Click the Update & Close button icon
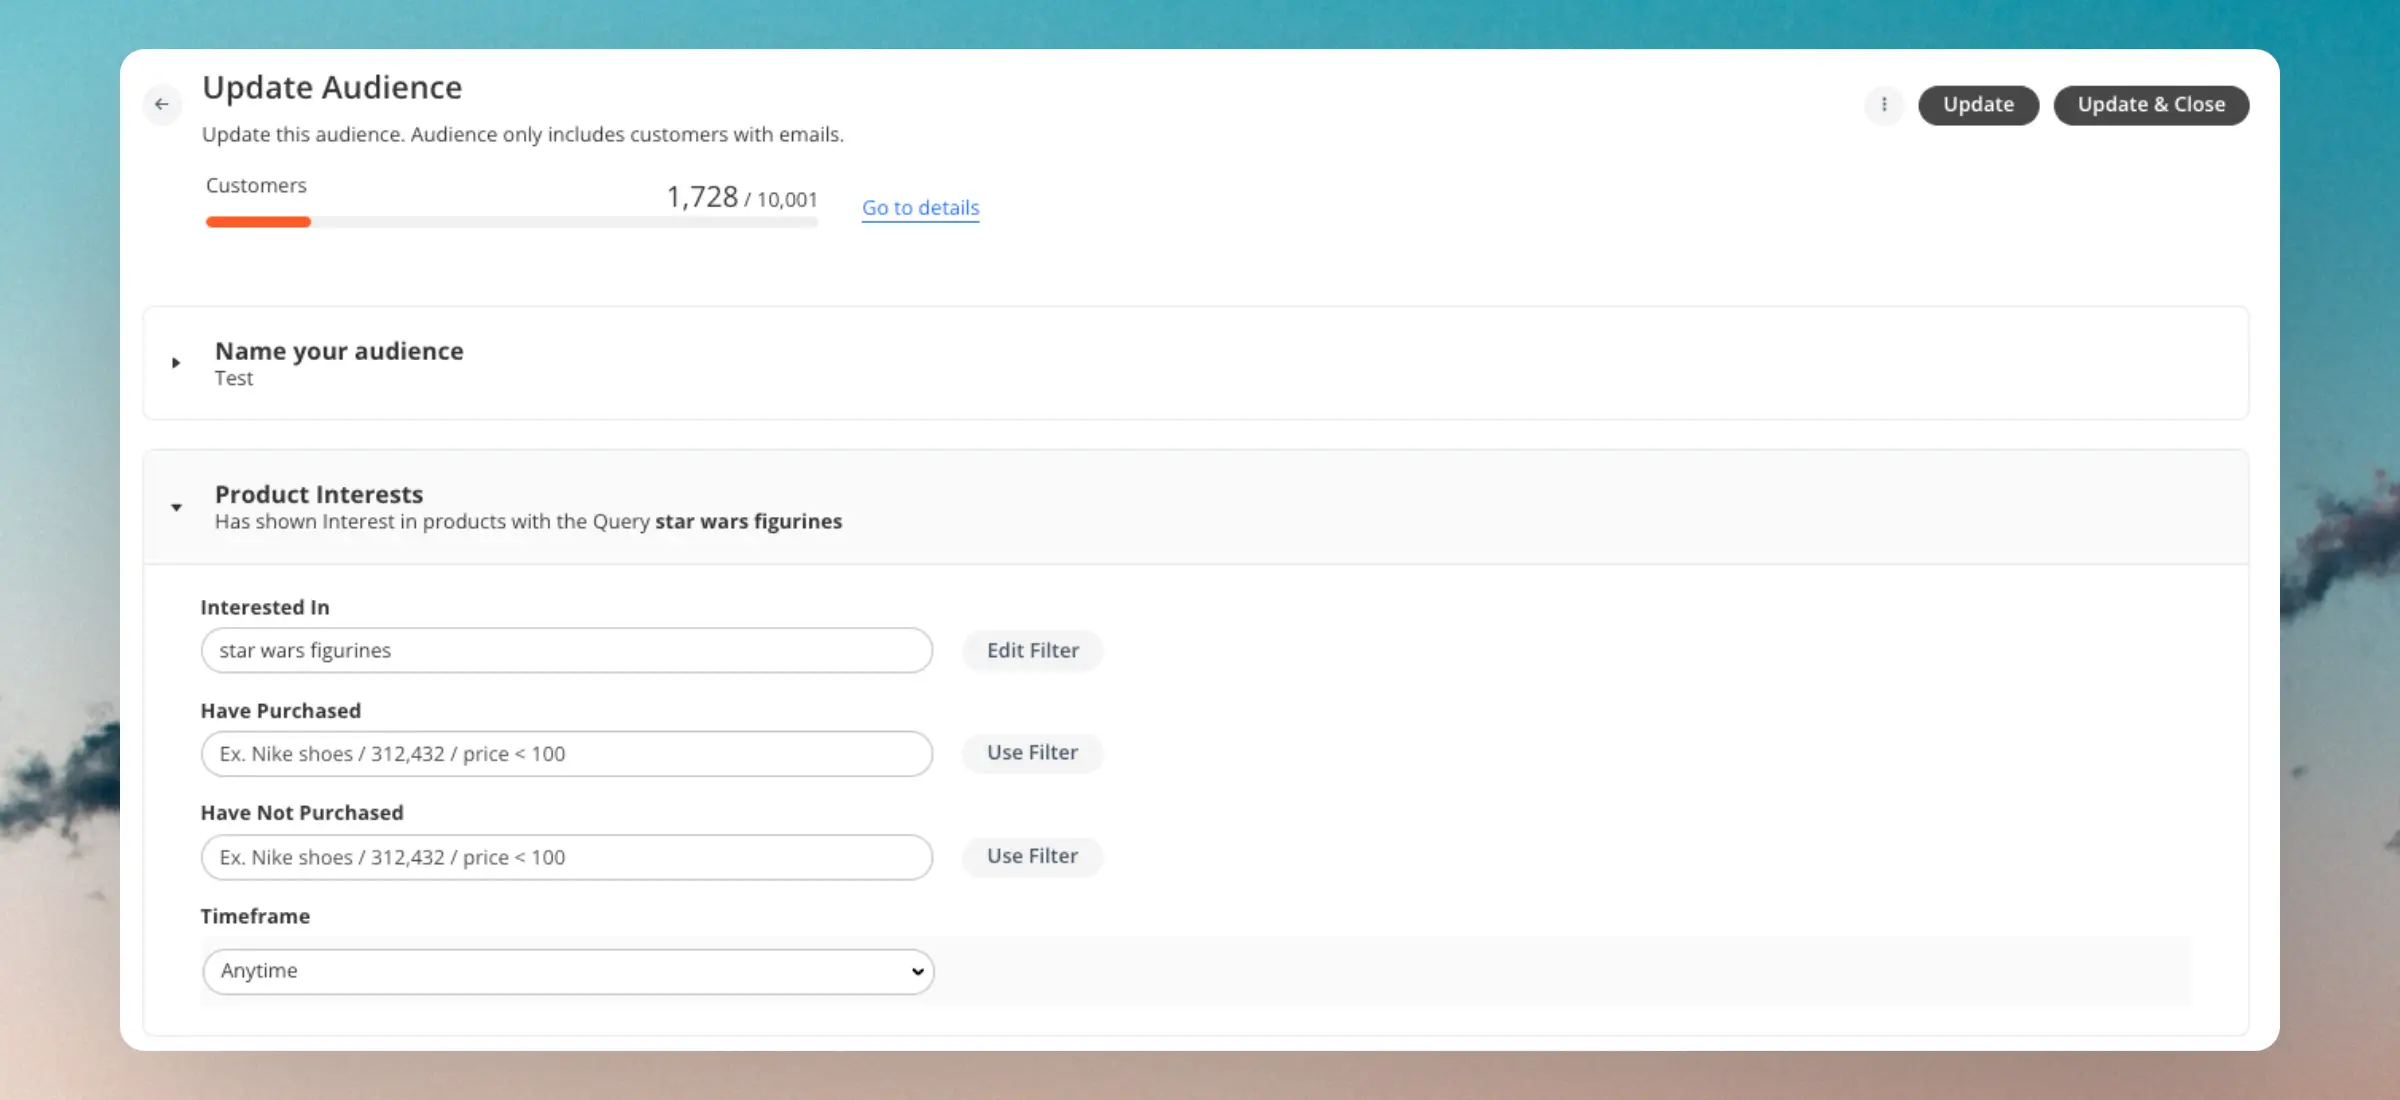 pos(2151,104)
